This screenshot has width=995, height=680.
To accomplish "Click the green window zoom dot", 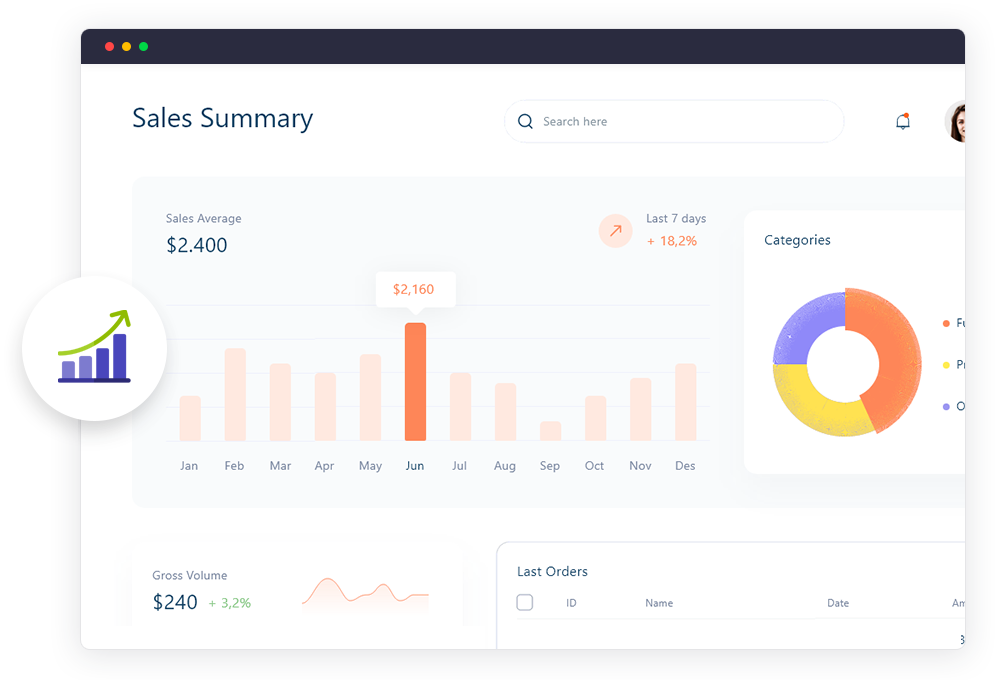I will tap(143, 46).
